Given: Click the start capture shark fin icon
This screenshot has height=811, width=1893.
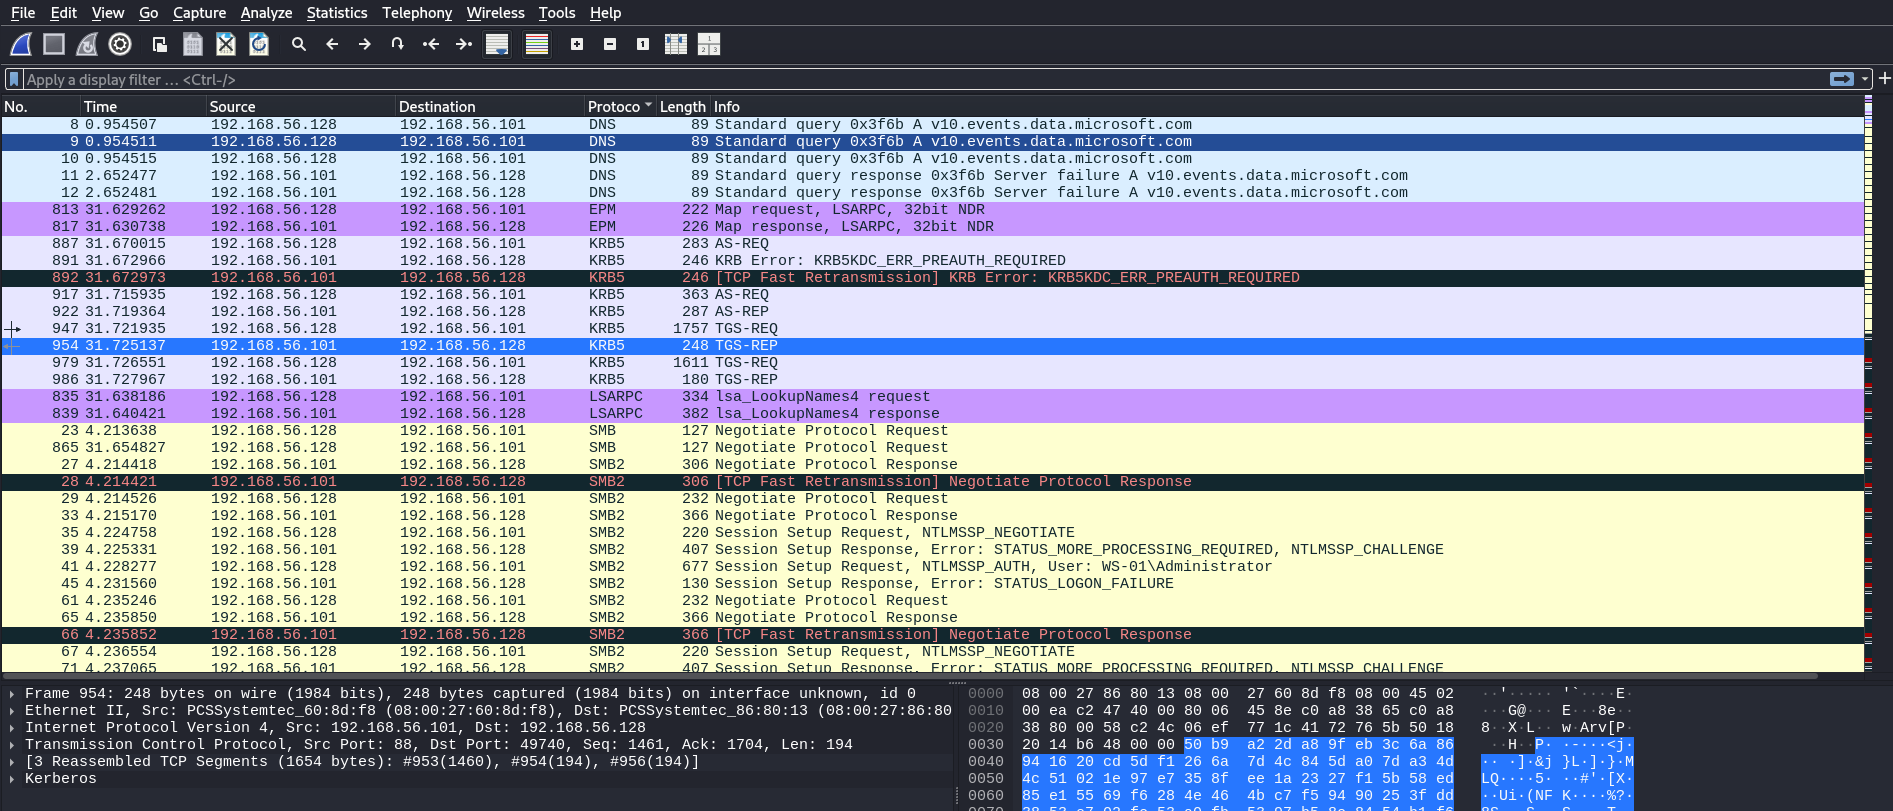Looking at the screenshot, I should (x=21, y=44).
